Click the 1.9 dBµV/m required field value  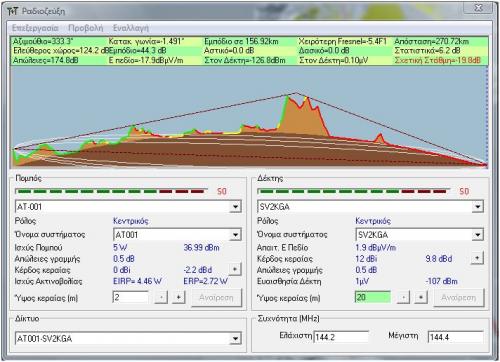click(x=376, y=248)
